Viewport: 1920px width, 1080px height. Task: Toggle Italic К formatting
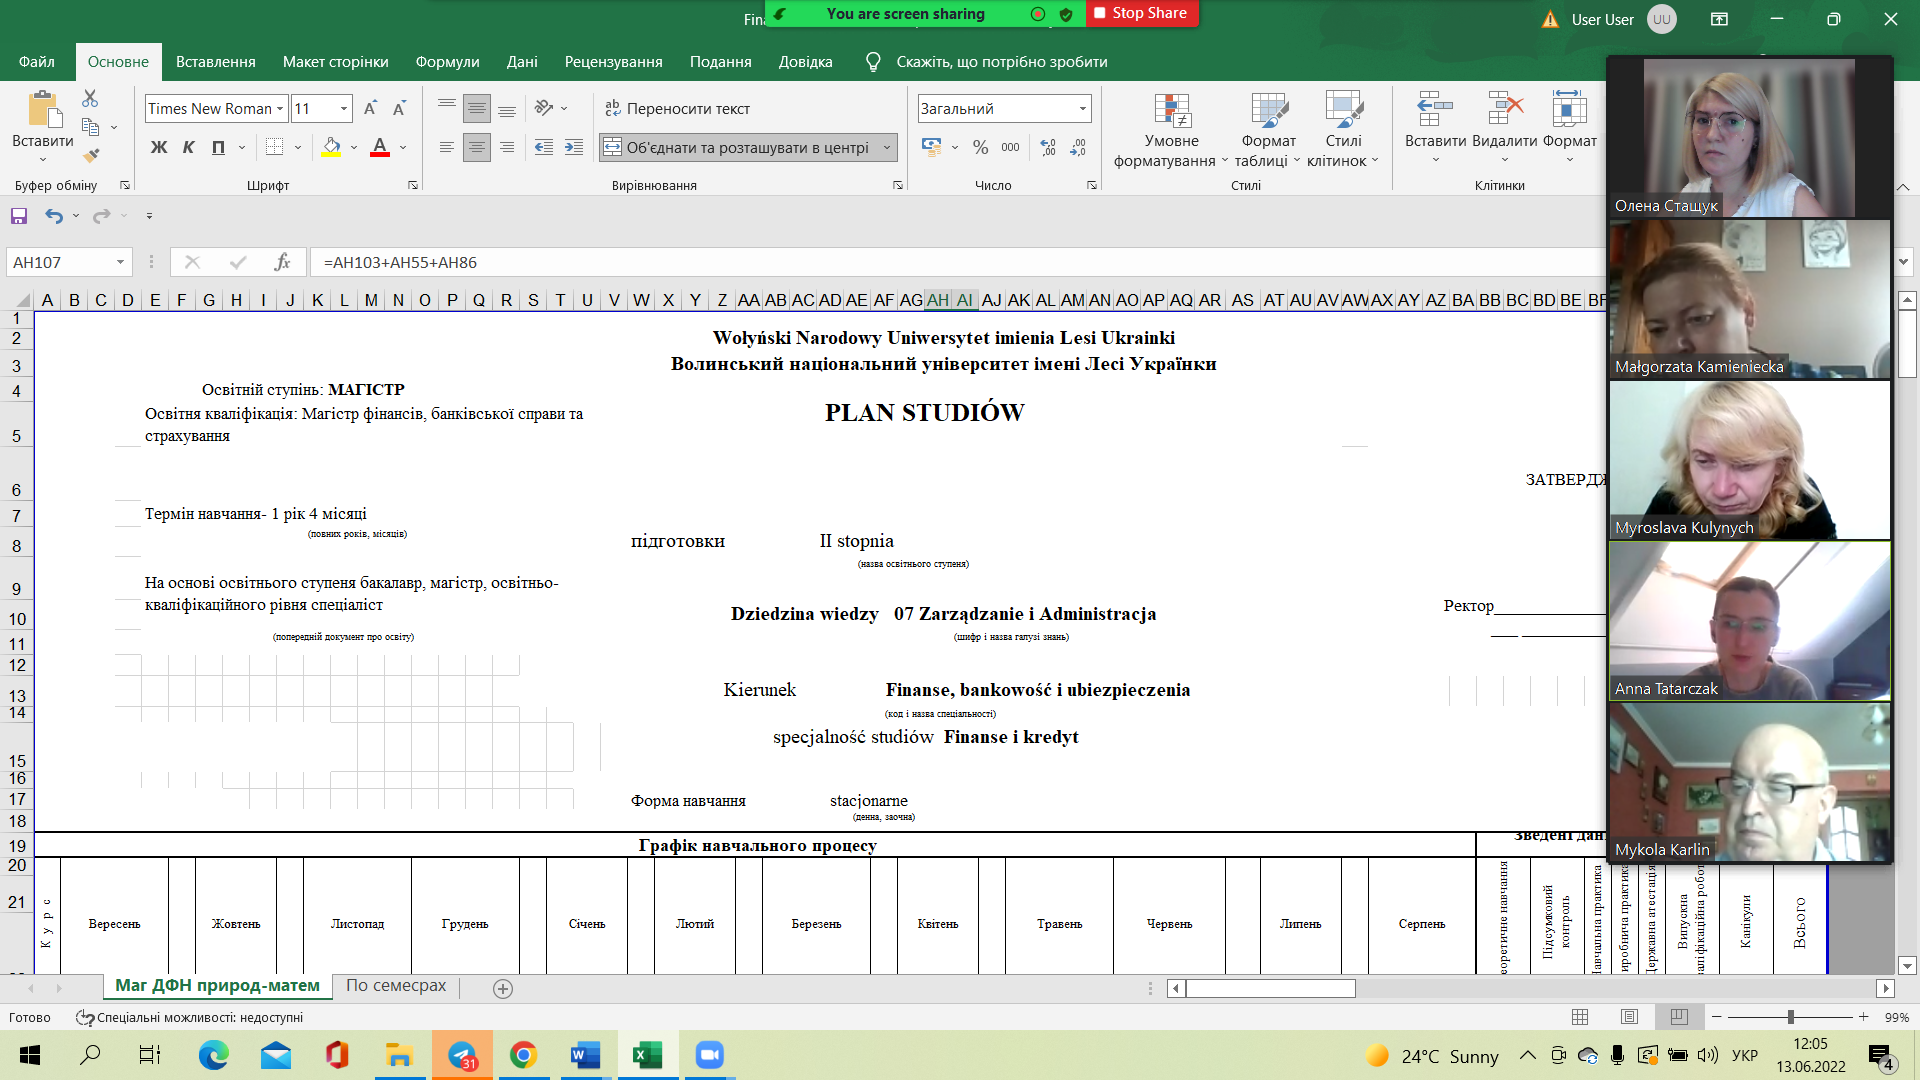[x=188, y=147]
